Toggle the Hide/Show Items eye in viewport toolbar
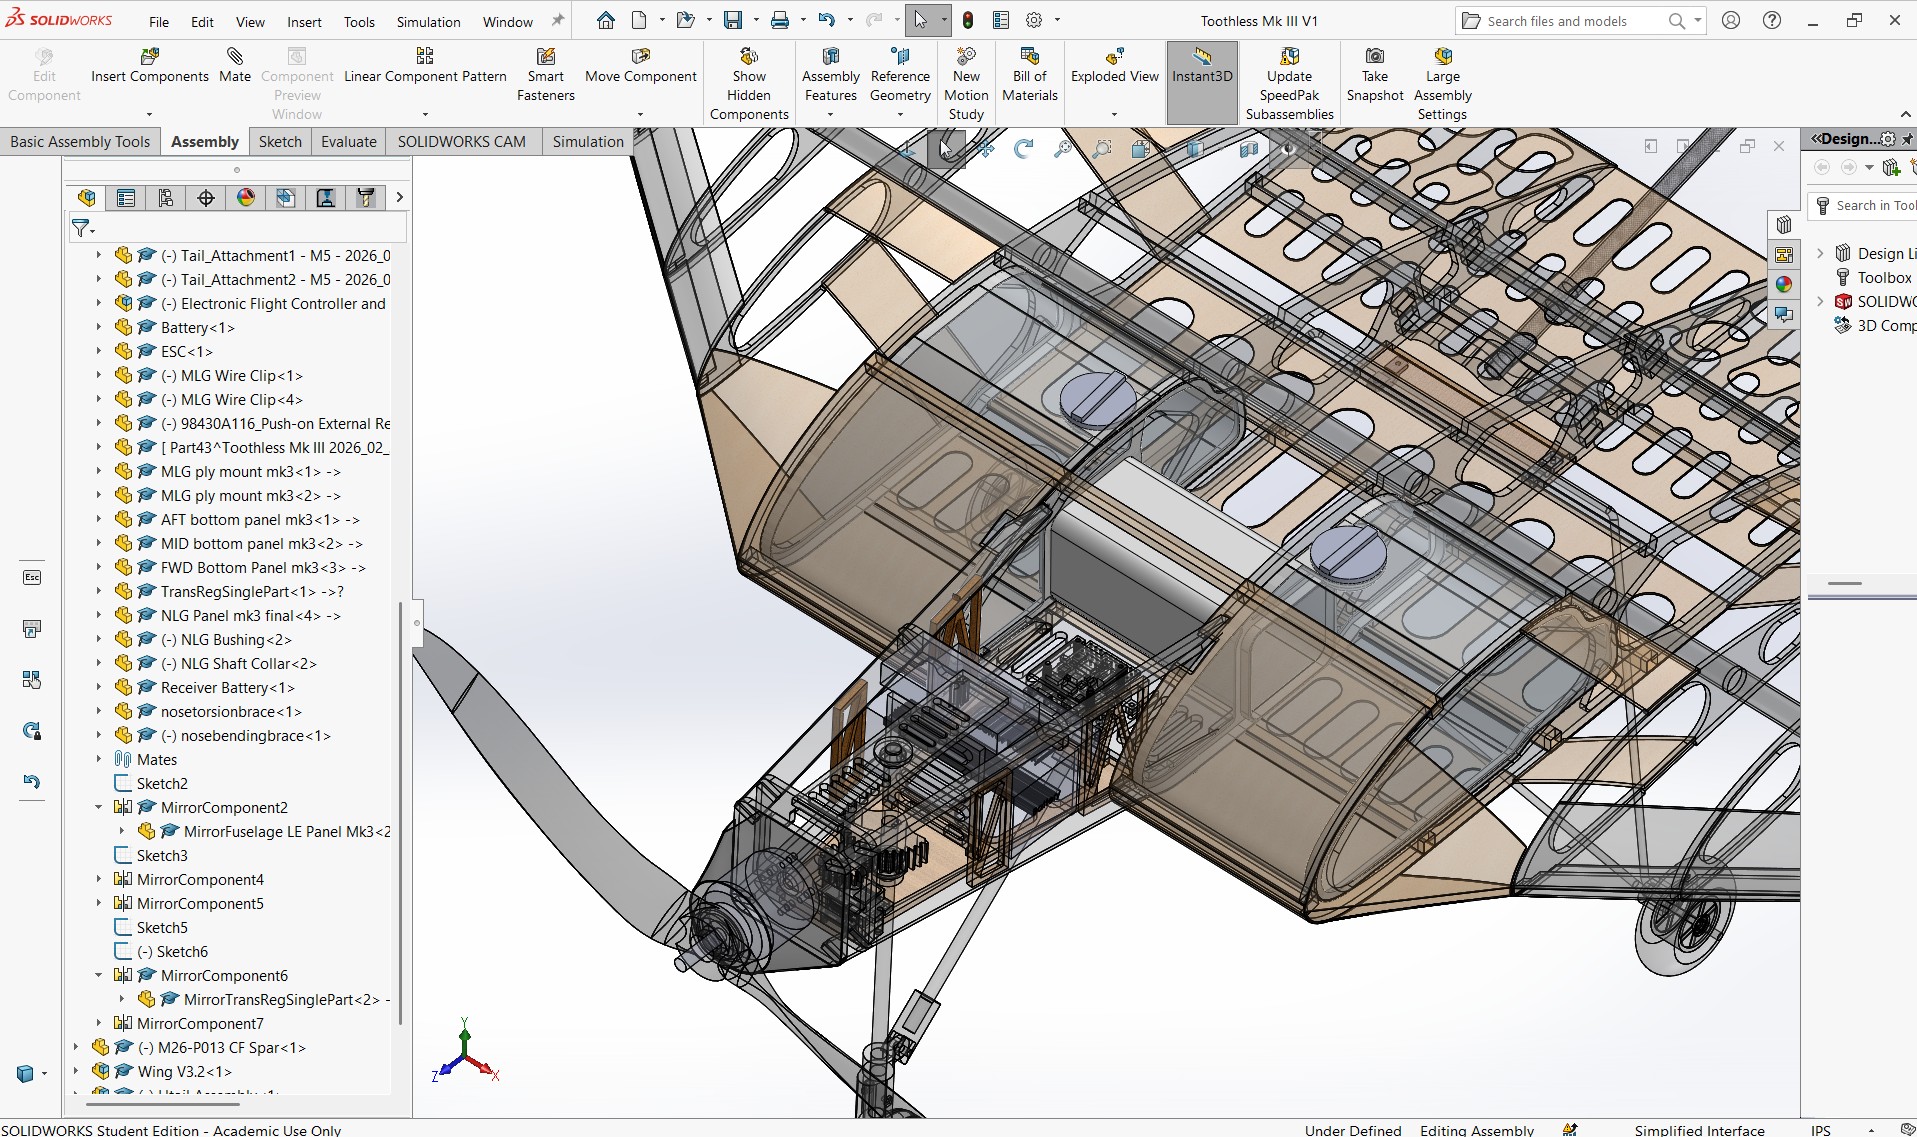The image size is (1917, 1137). 1288,149
